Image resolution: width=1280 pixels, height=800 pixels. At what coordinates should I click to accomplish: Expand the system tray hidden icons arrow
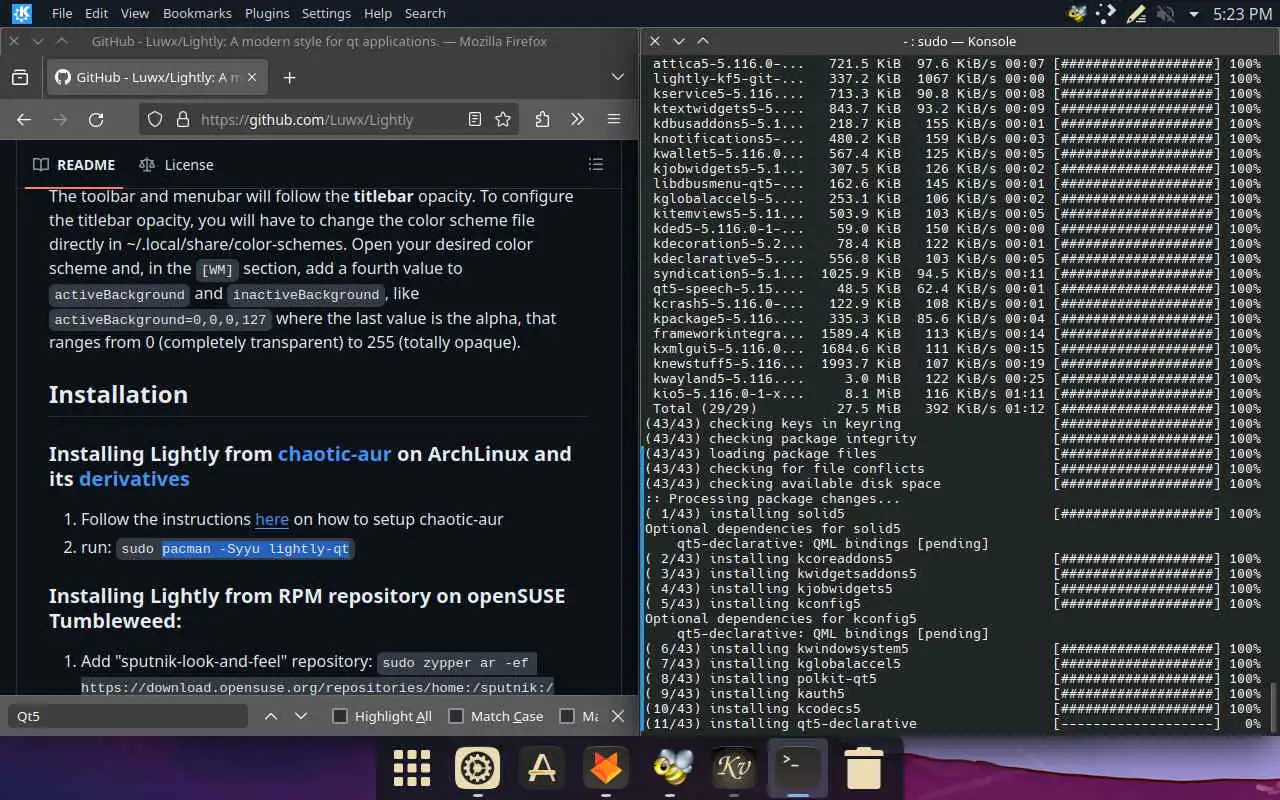(1194, 14)
